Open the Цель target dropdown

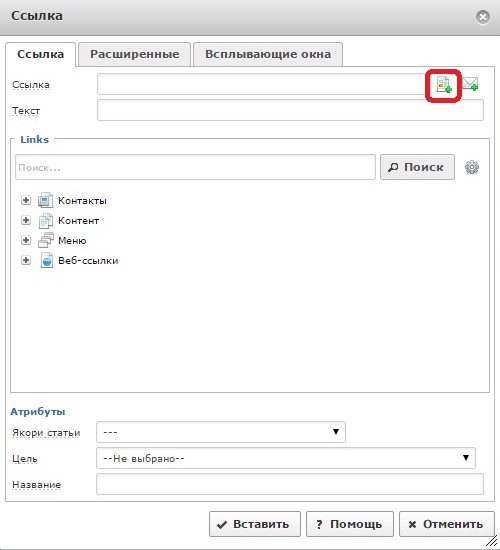[x=286, y=458]
